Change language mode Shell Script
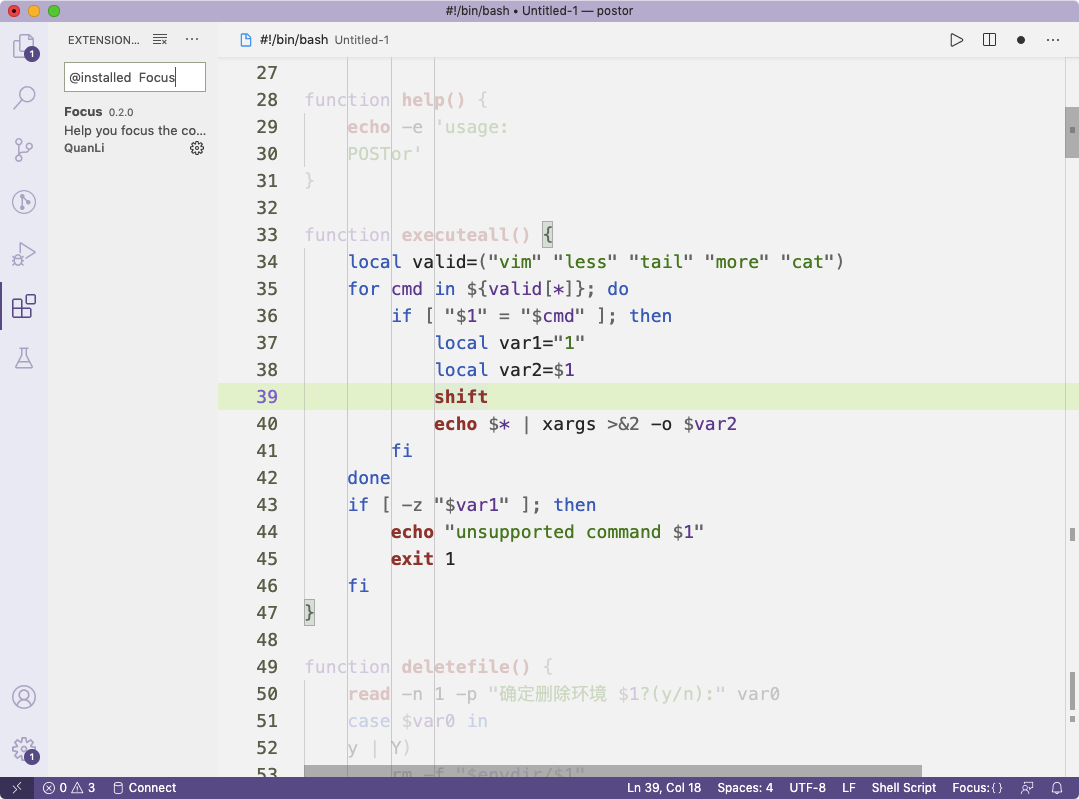1079x799 pixels. click(x=904, y=788)
